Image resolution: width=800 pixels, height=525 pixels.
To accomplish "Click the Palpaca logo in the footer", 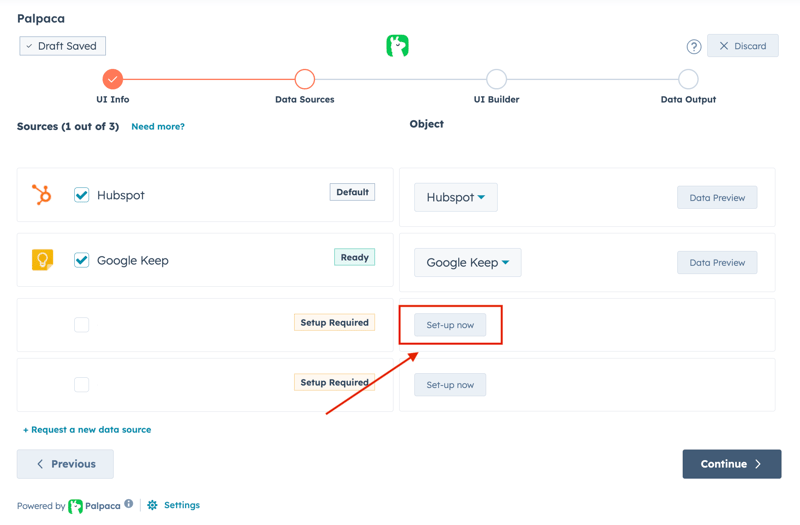I will (76, 506).
